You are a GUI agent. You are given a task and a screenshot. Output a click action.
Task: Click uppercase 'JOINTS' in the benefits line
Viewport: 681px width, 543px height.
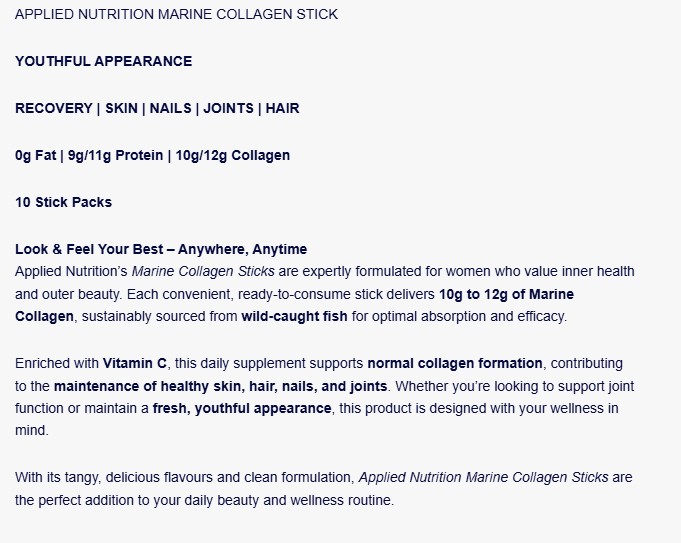tap(228, 108)
